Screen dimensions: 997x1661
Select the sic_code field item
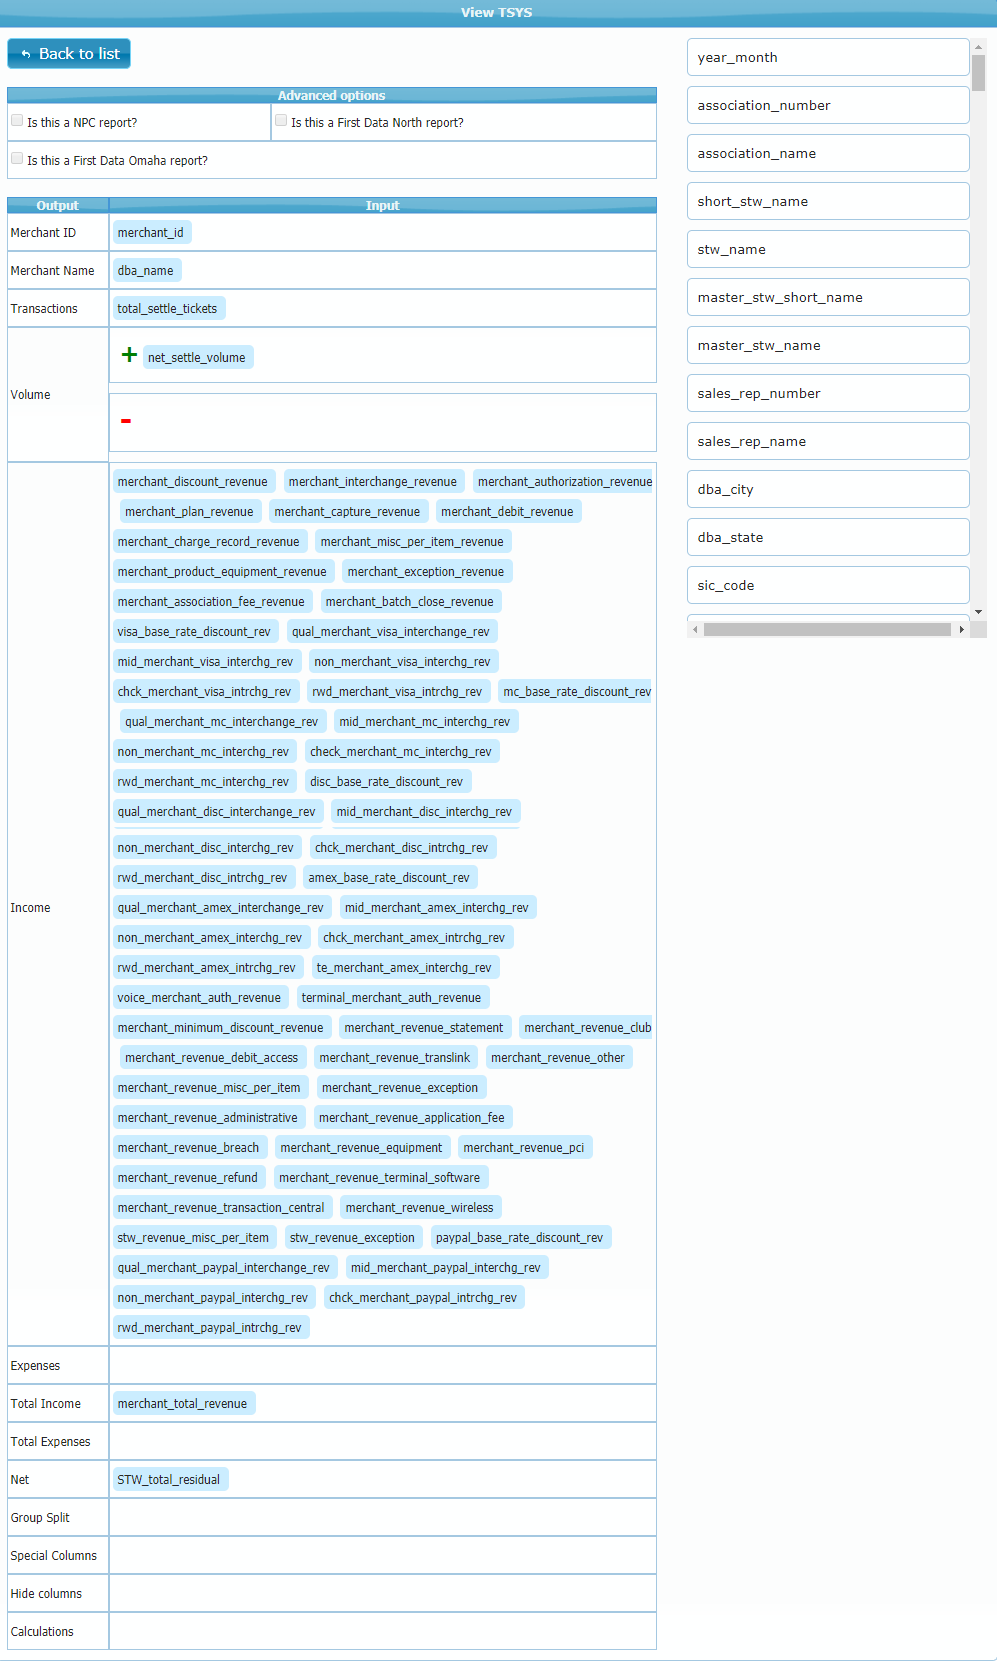point(827,586)
